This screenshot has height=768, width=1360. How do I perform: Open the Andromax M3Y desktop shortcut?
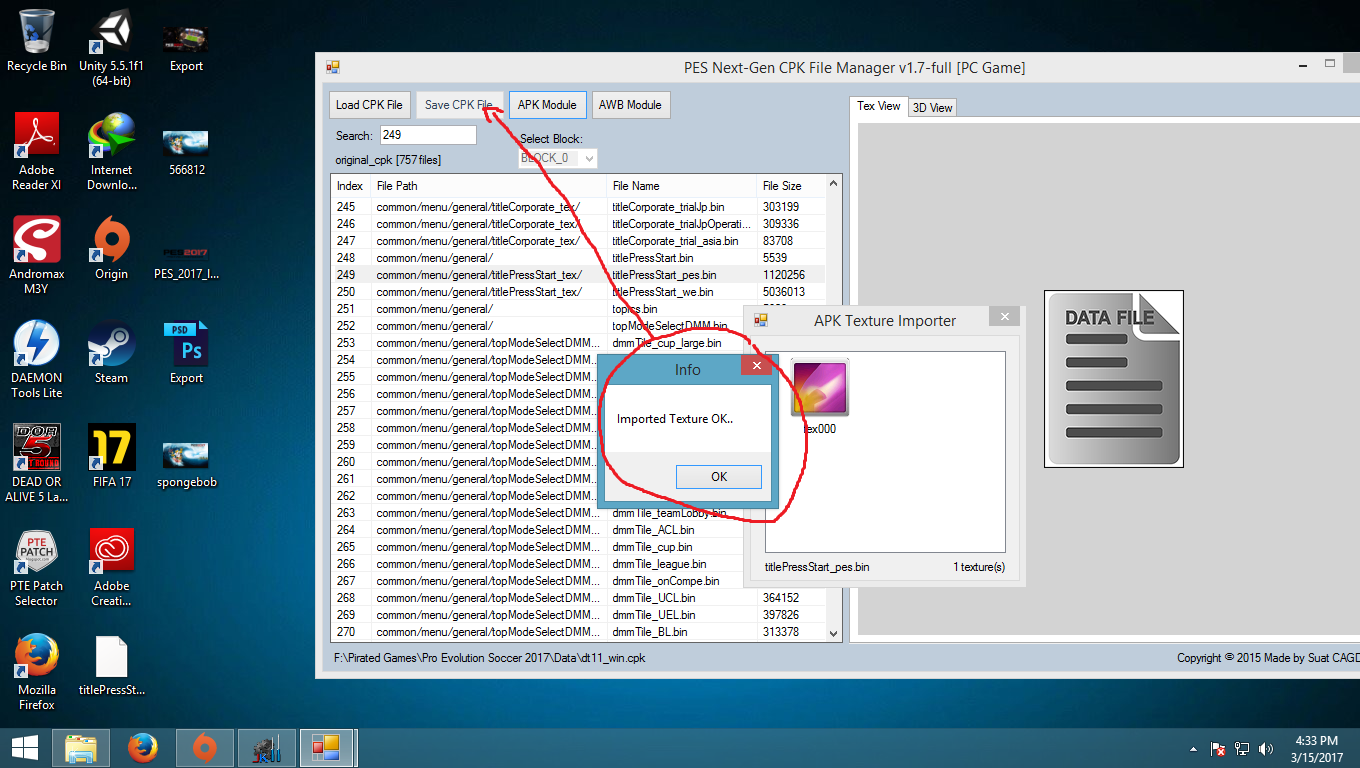pyautogui.click(x=36, y=255)
